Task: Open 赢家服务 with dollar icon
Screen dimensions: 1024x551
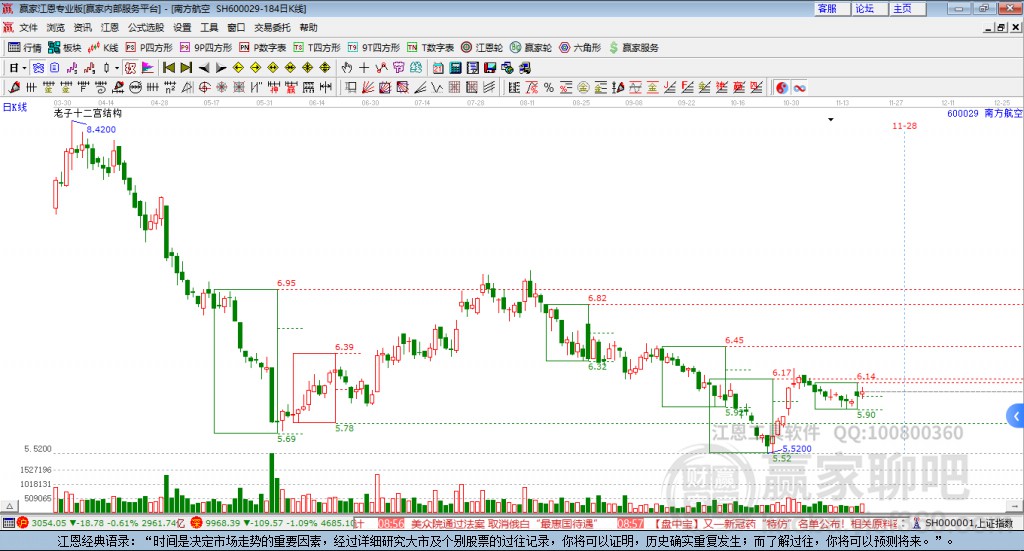Action: pyautogui.click(x=633, y=48)
